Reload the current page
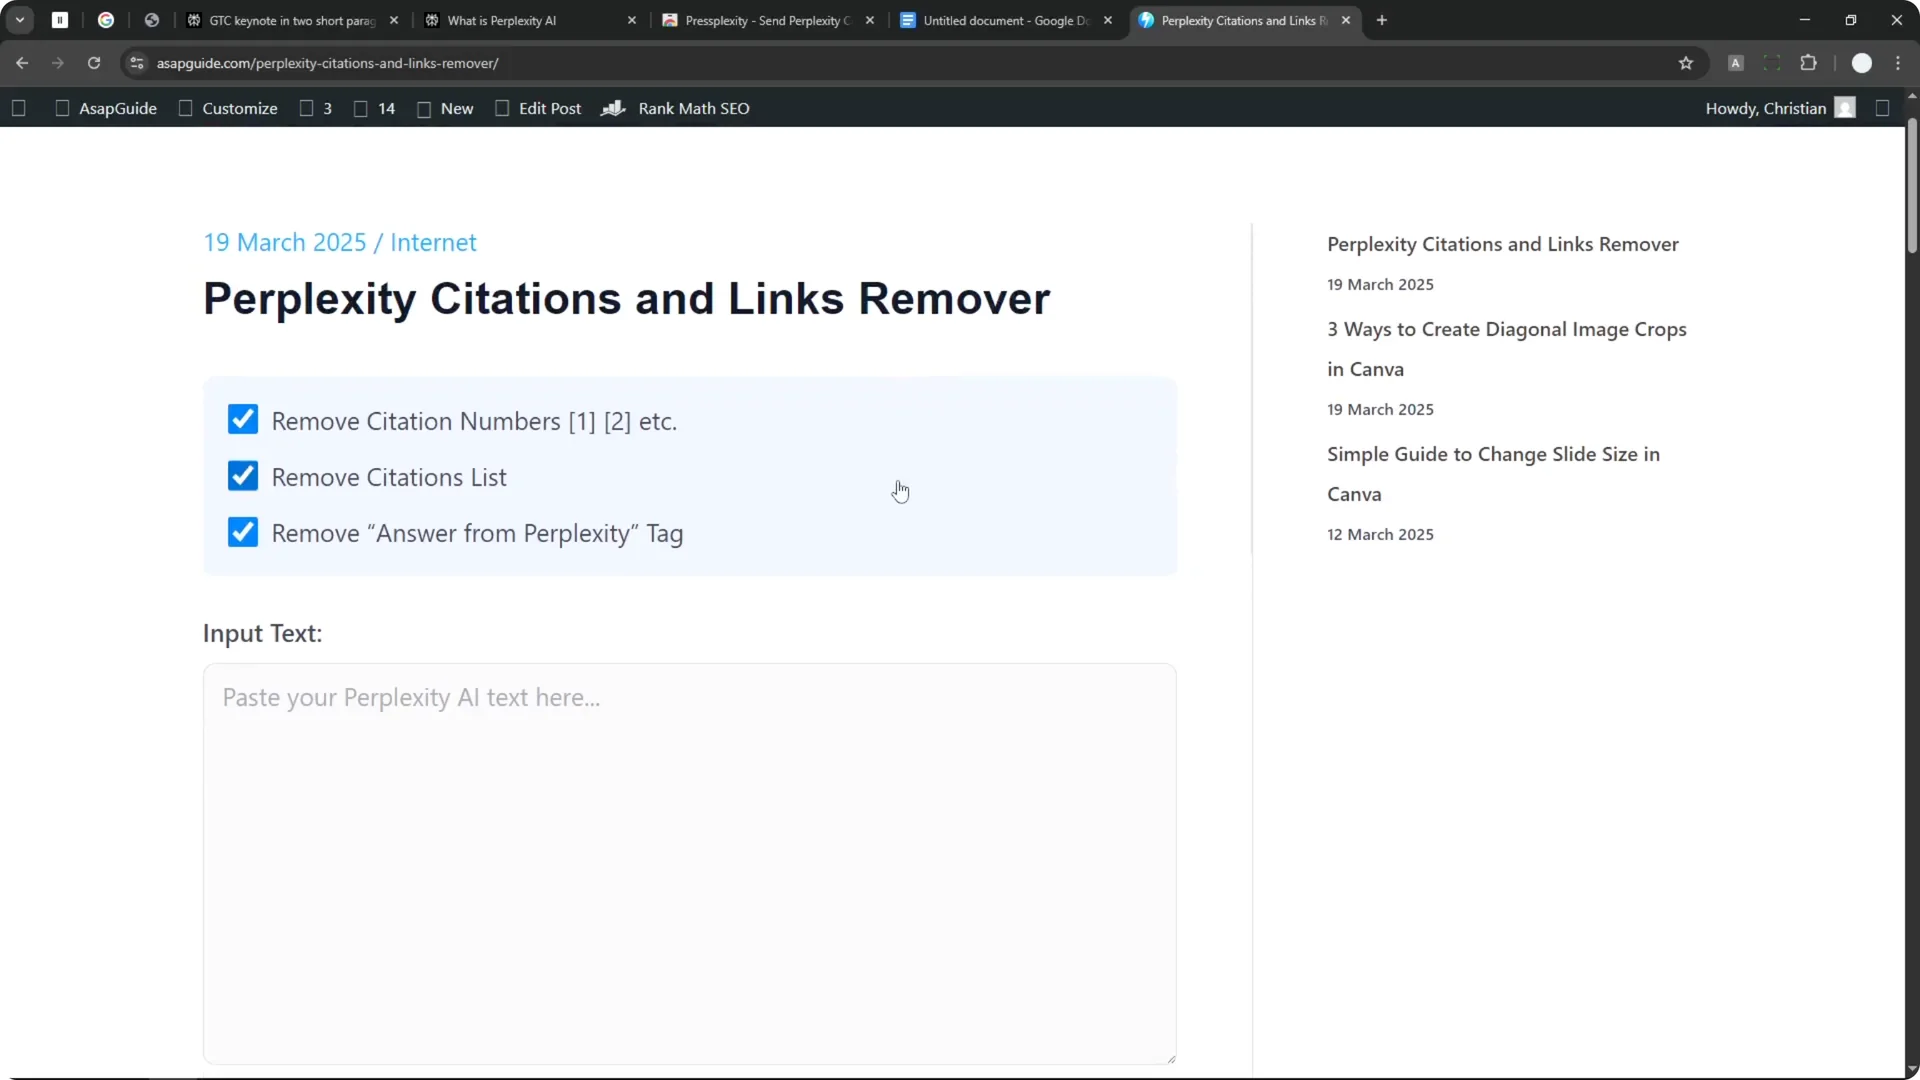This screenshot has width=1920, height=1080. [93, 63]
